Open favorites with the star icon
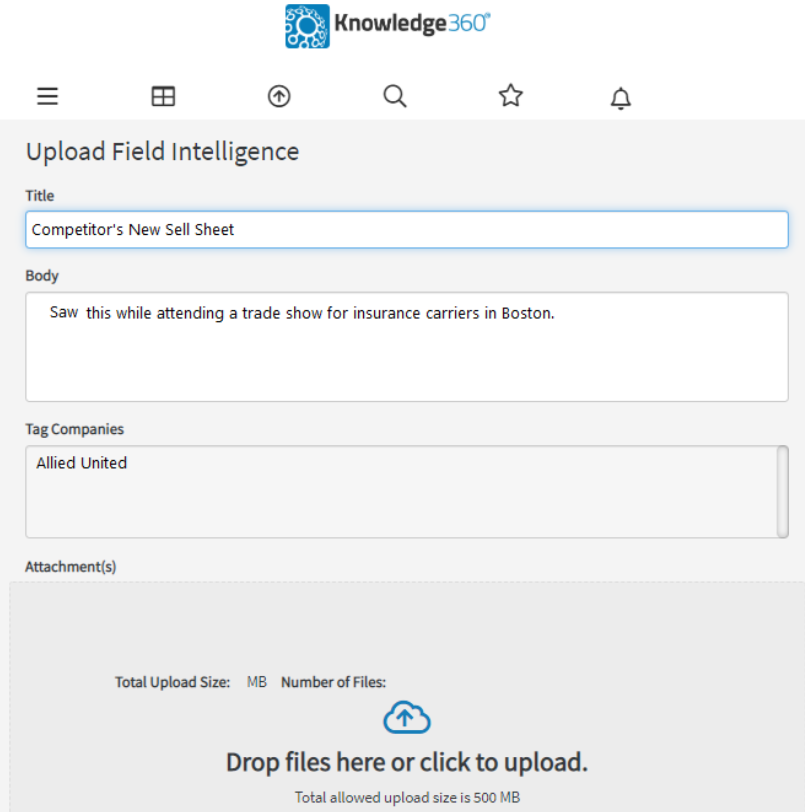 coord(511,95)
